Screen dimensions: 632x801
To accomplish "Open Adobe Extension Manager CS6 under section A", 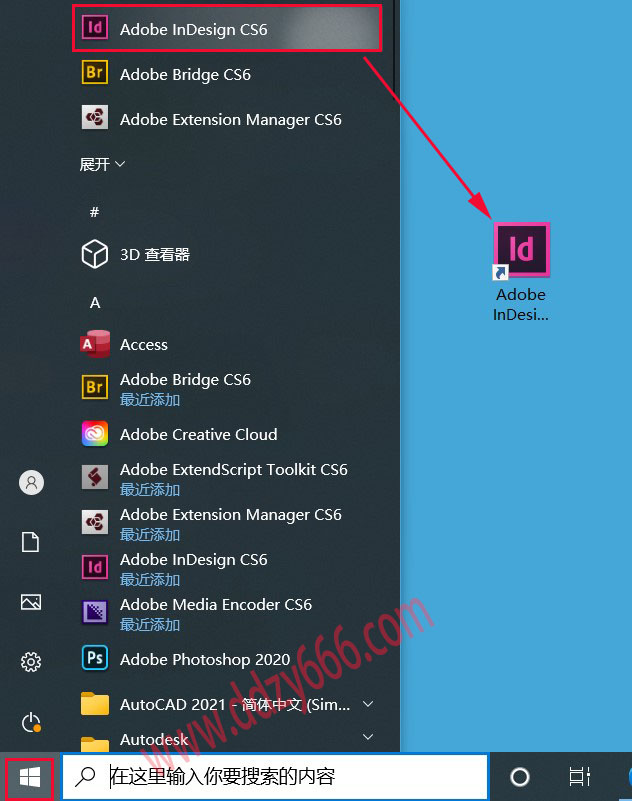I will pos(227,523).
